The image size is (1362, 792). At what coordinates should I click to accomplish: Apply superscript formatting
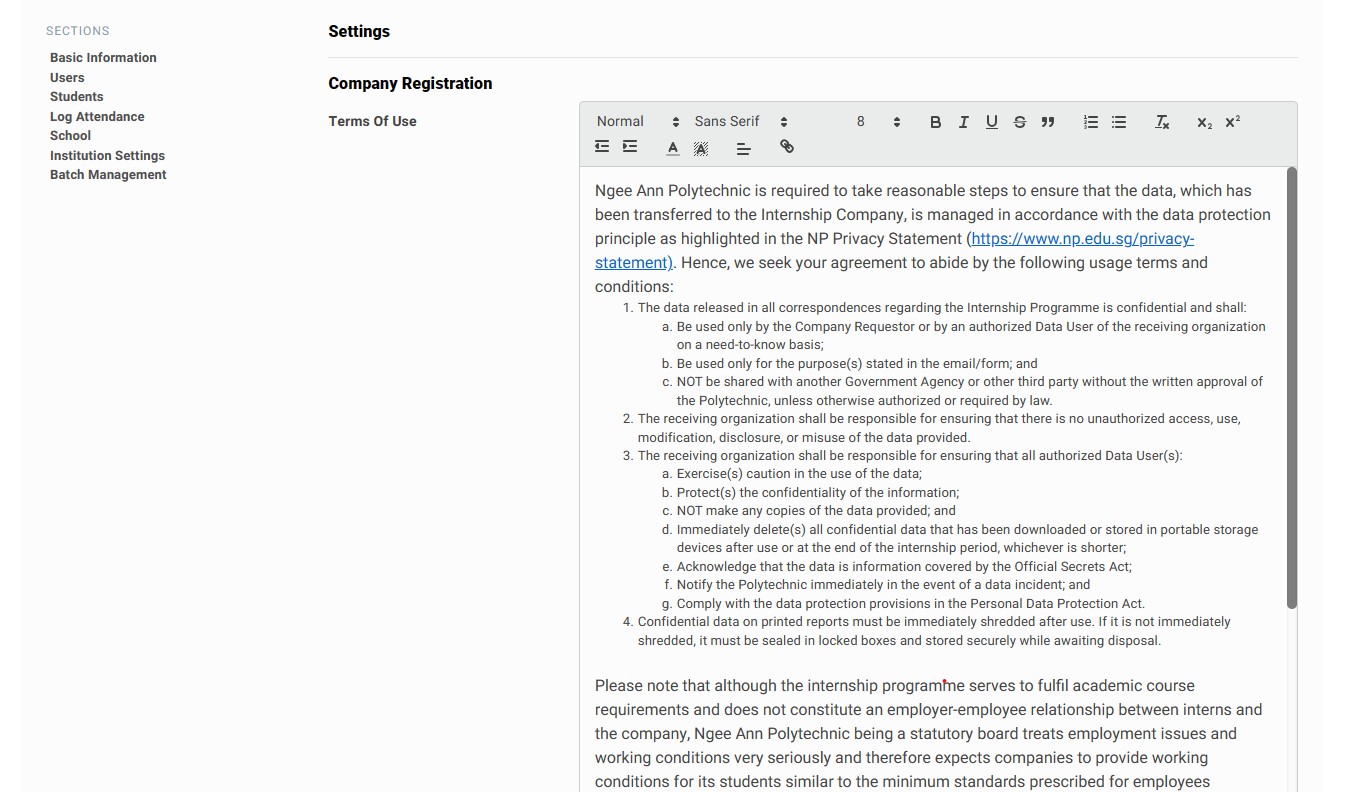(x=1232, y=122)
